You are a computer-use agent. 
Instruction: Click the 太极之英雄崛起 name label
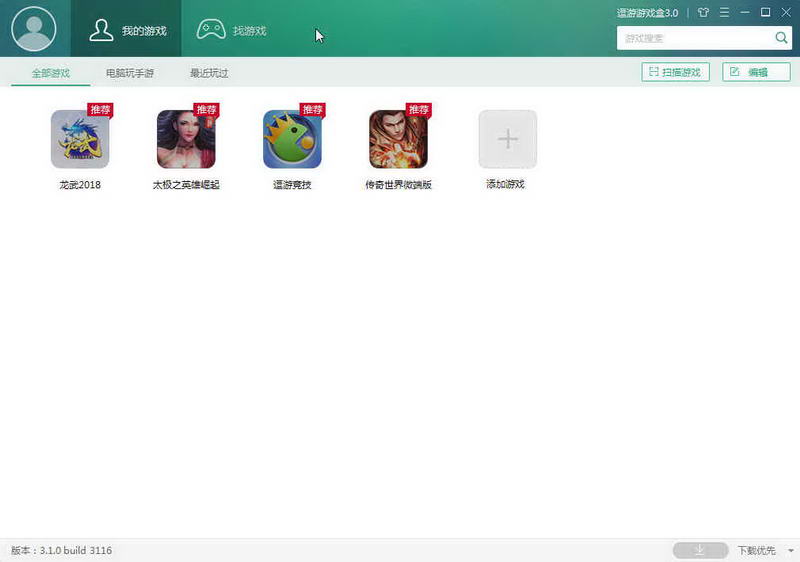[186, 185]
